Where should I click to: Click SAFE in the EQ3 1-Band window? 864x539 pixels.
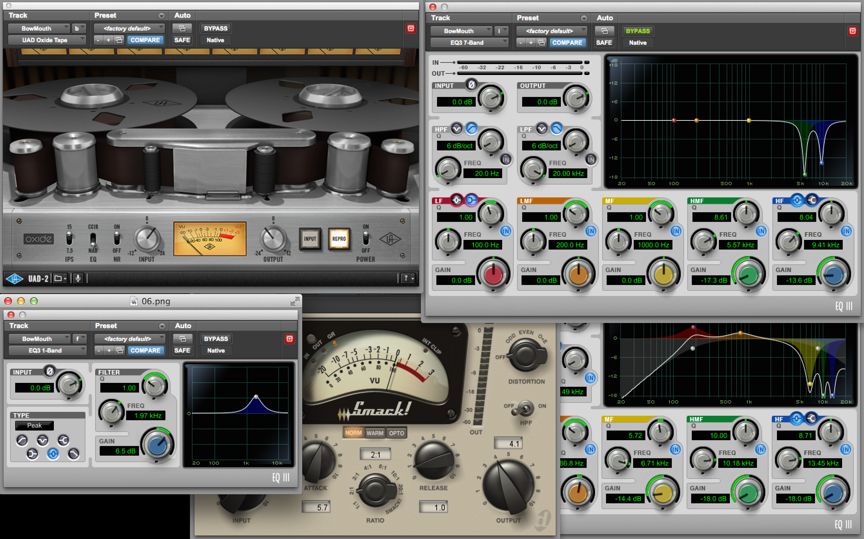pyautogui.click(x=182, y=351)
